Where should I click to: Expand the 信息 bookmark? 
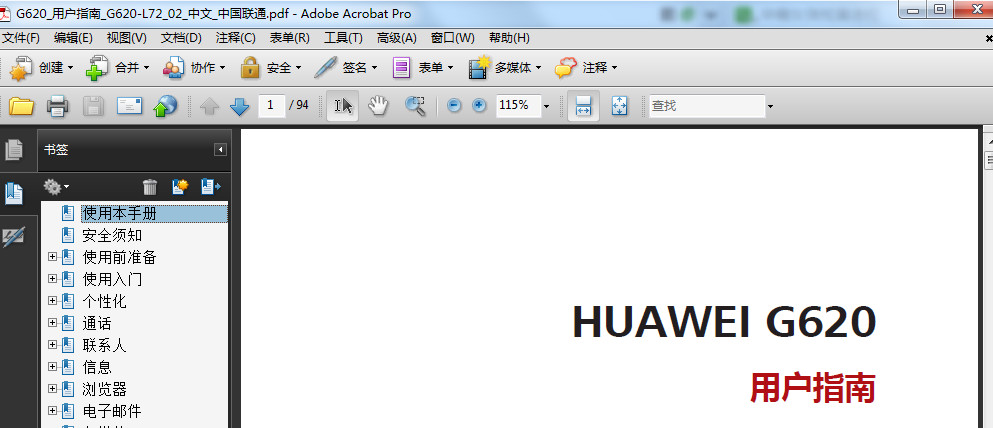[x=53, y=367]
